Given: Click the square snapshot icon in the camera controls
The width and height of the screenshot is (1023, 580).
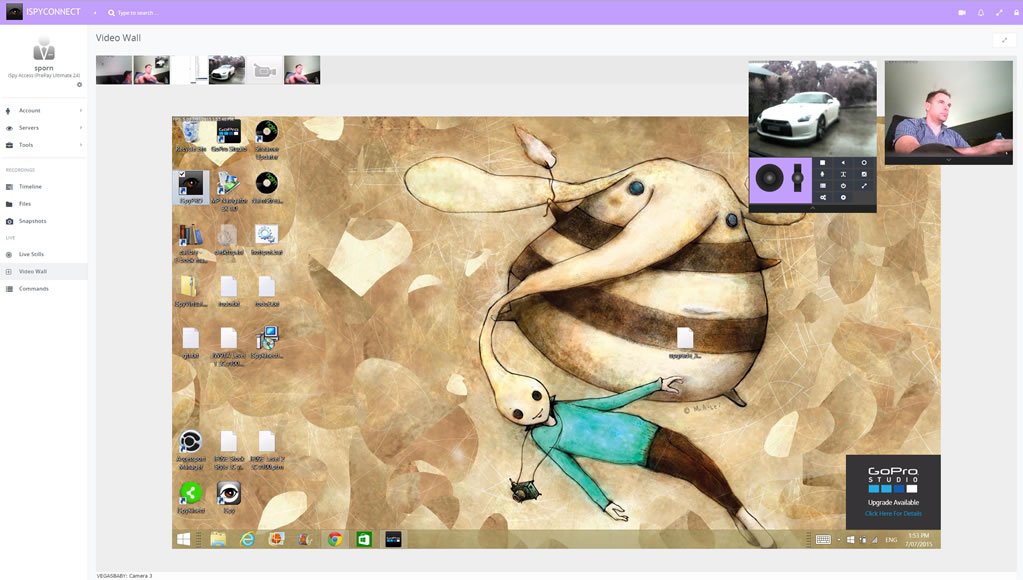Looking at the screenshot, I should 864,174.
